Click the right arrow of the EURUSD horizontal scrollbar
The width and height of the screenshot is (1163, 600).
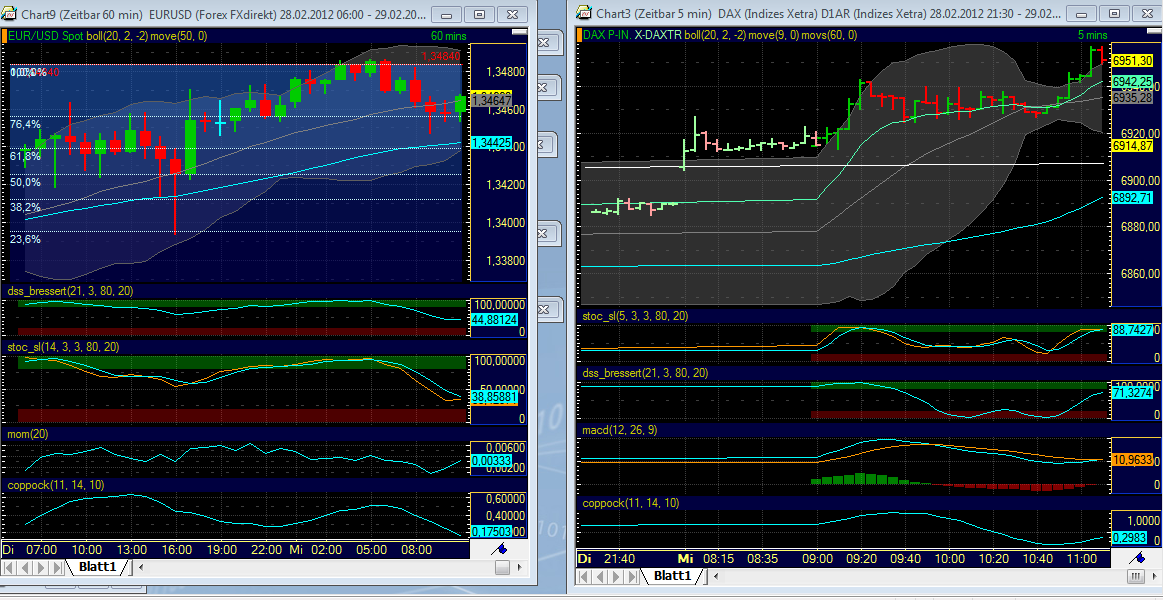click(x=520, y=567)
